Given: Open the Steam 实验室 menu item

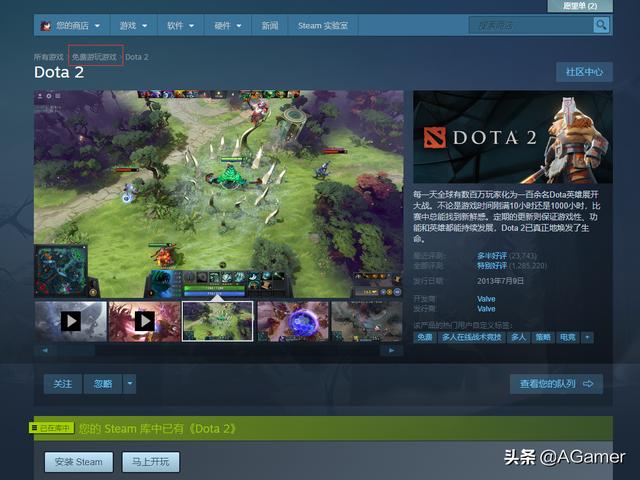Looking at the screenshot, I should tap(323, 26).
